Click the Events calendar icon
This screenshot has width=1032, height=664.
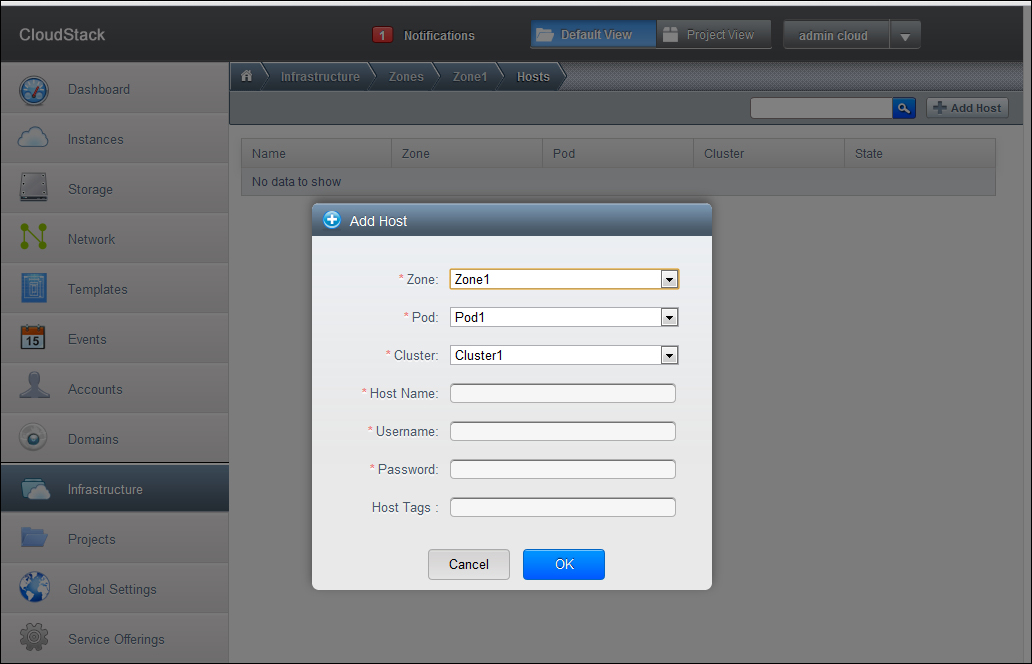click(x=34, y=338)
